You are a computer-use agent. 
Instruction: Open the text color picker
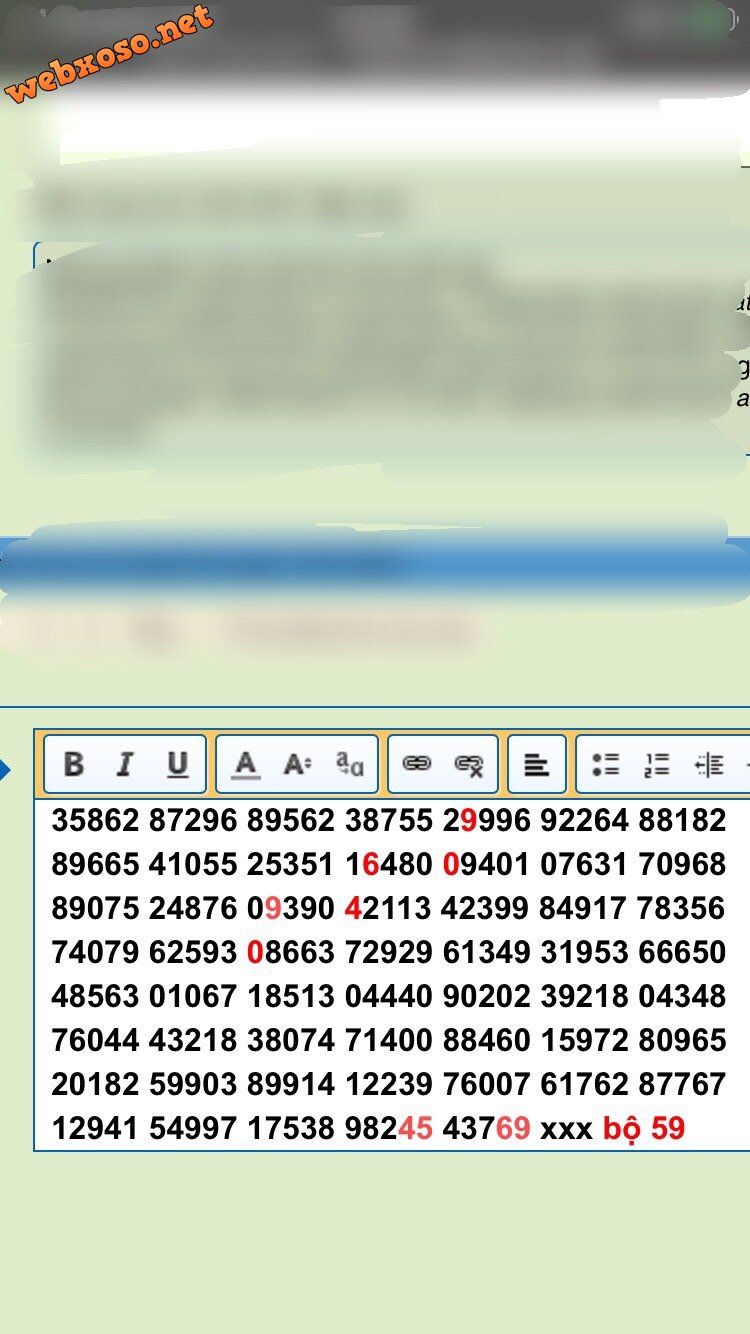pos(245,765)
